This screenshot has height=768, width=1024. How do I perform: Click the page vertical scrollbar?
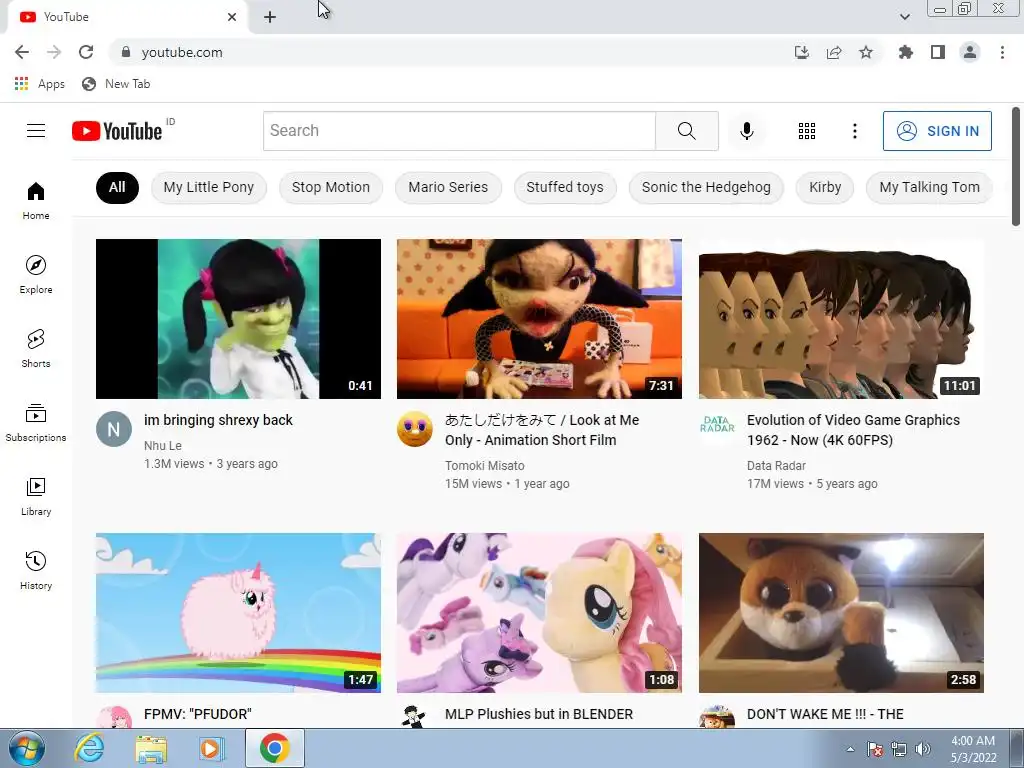[1016, 167]
